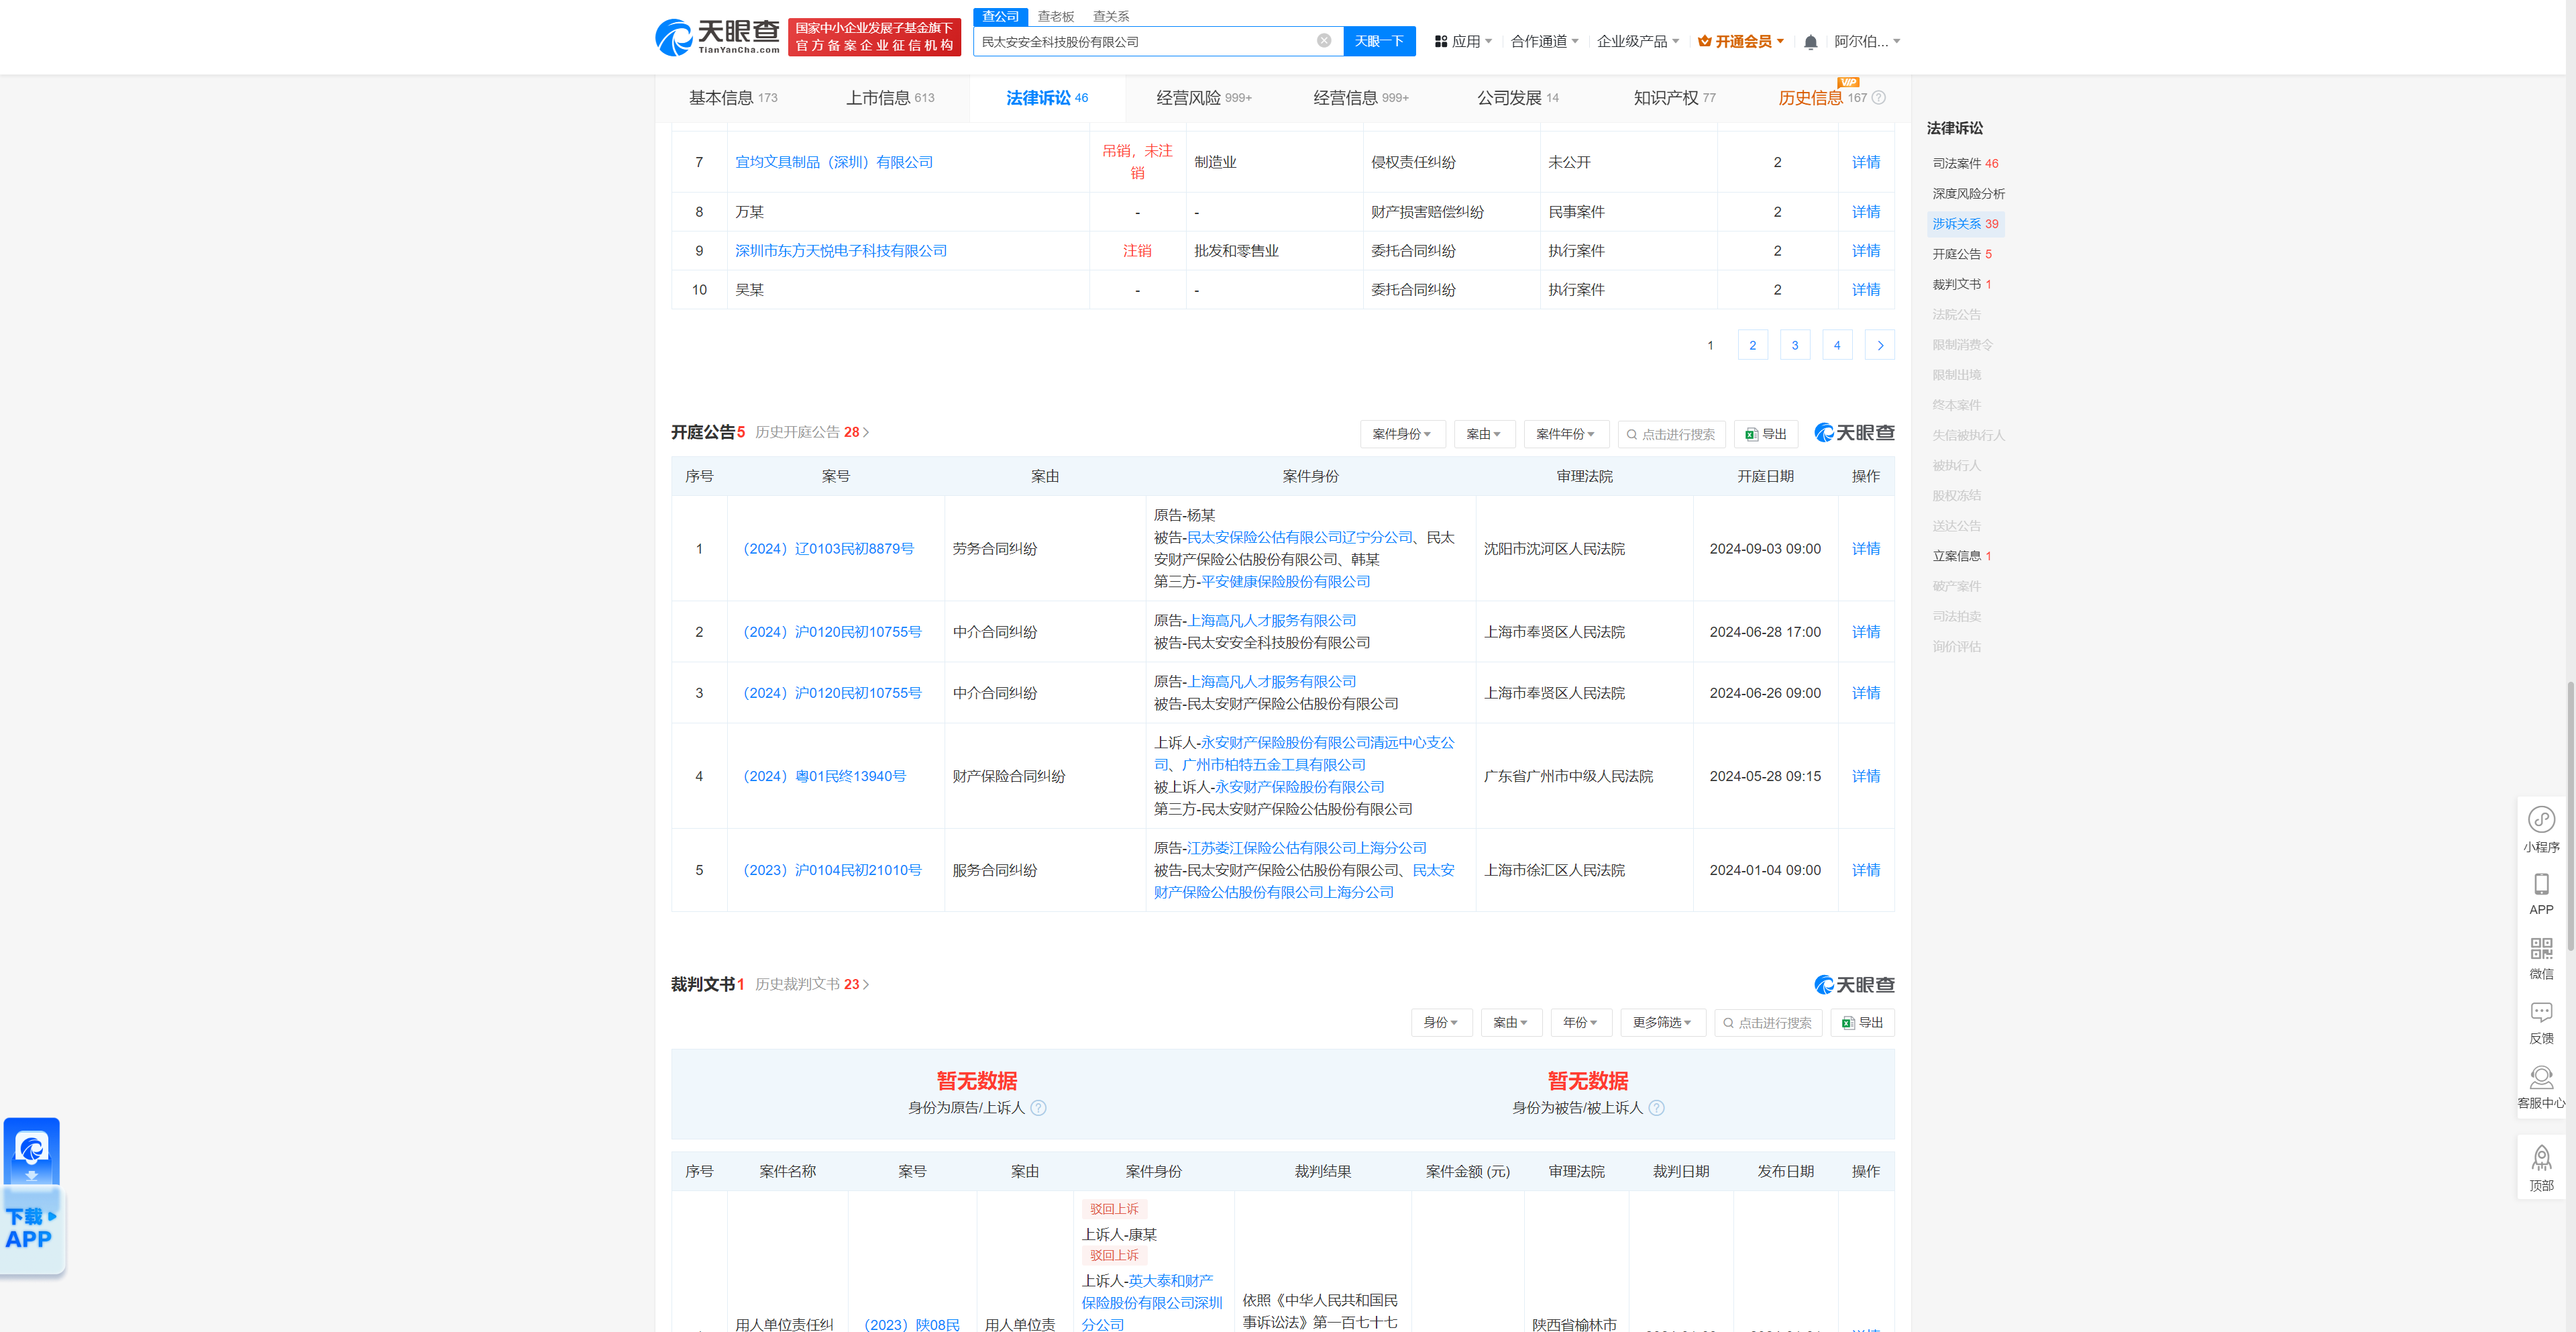This screenshot has width=2576, height=1332.
Task: Select the 查关系 search mode
Action: pyautogui.click(x=1110, y=16)
